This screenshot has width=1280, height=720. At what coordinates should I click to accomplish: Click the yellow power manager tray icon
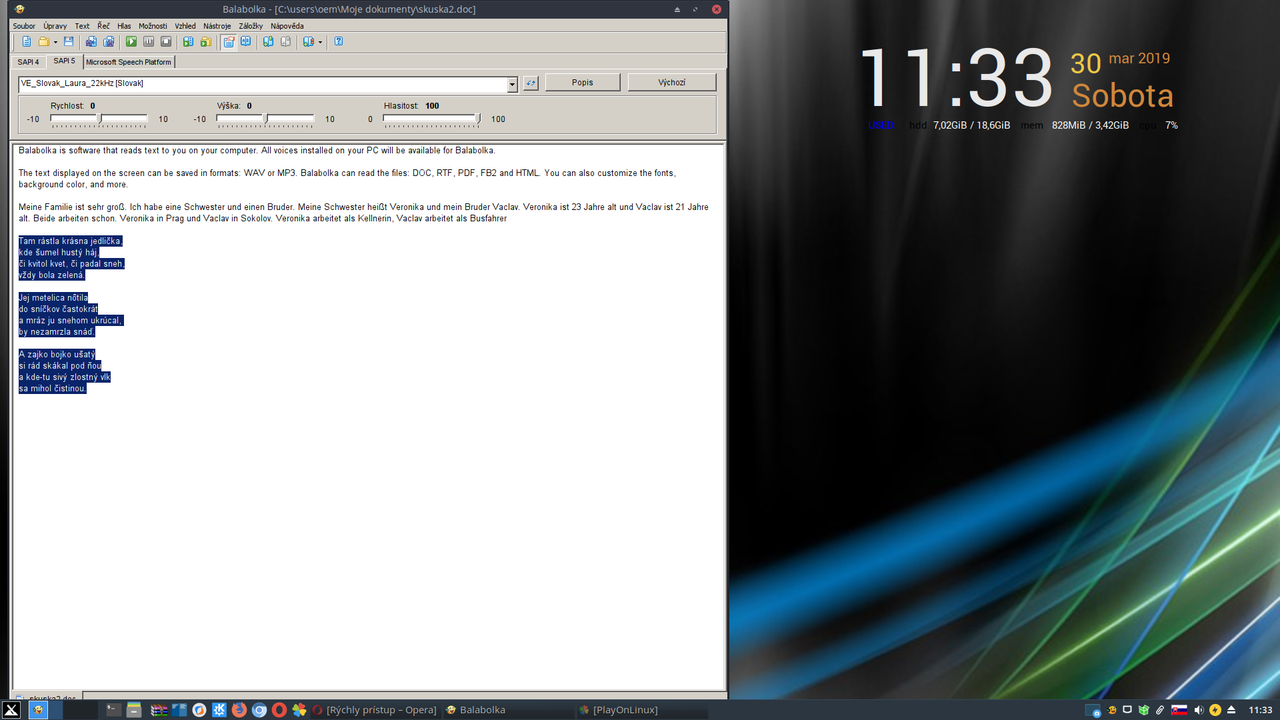click(x=1215, y=710)
